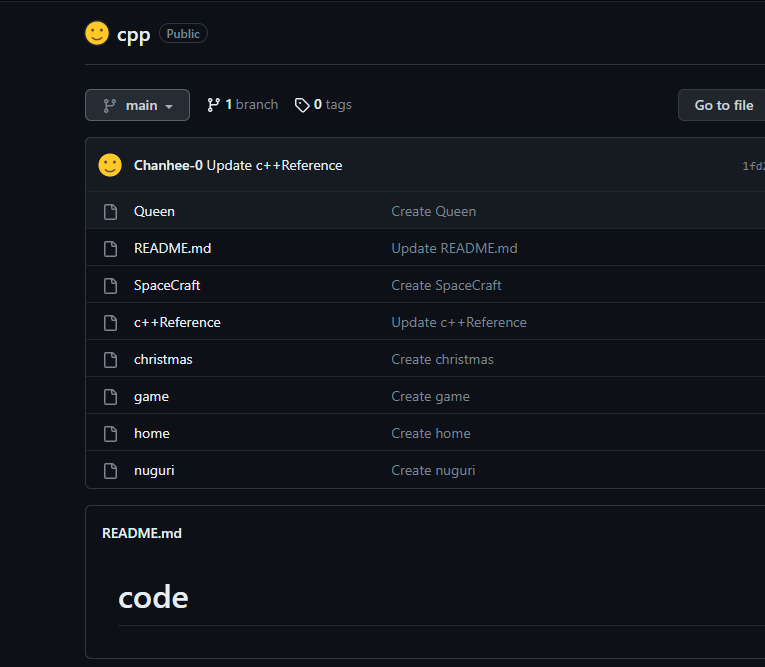Click the file icon next to christmas
This screenshot has height=667, width=765.
click(x=112, y=359)
